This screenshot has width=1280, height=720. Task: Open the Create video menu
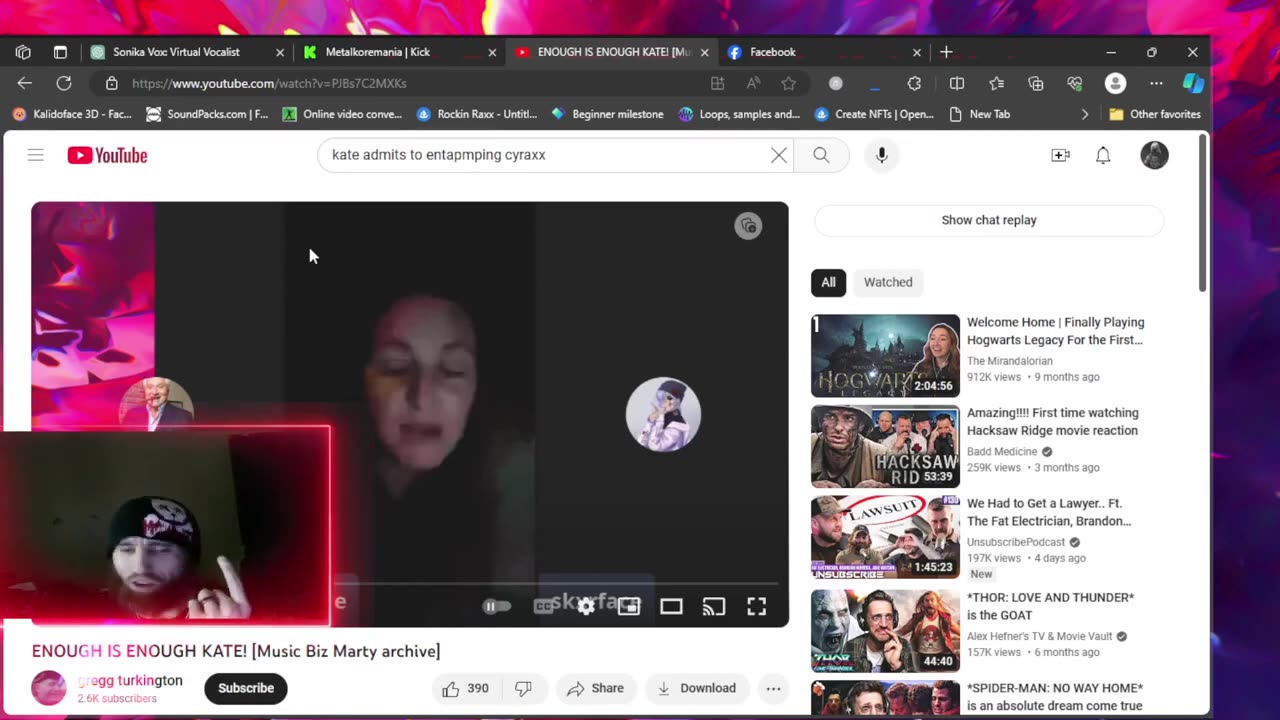pyautogui.click(x=1060, y=155)
